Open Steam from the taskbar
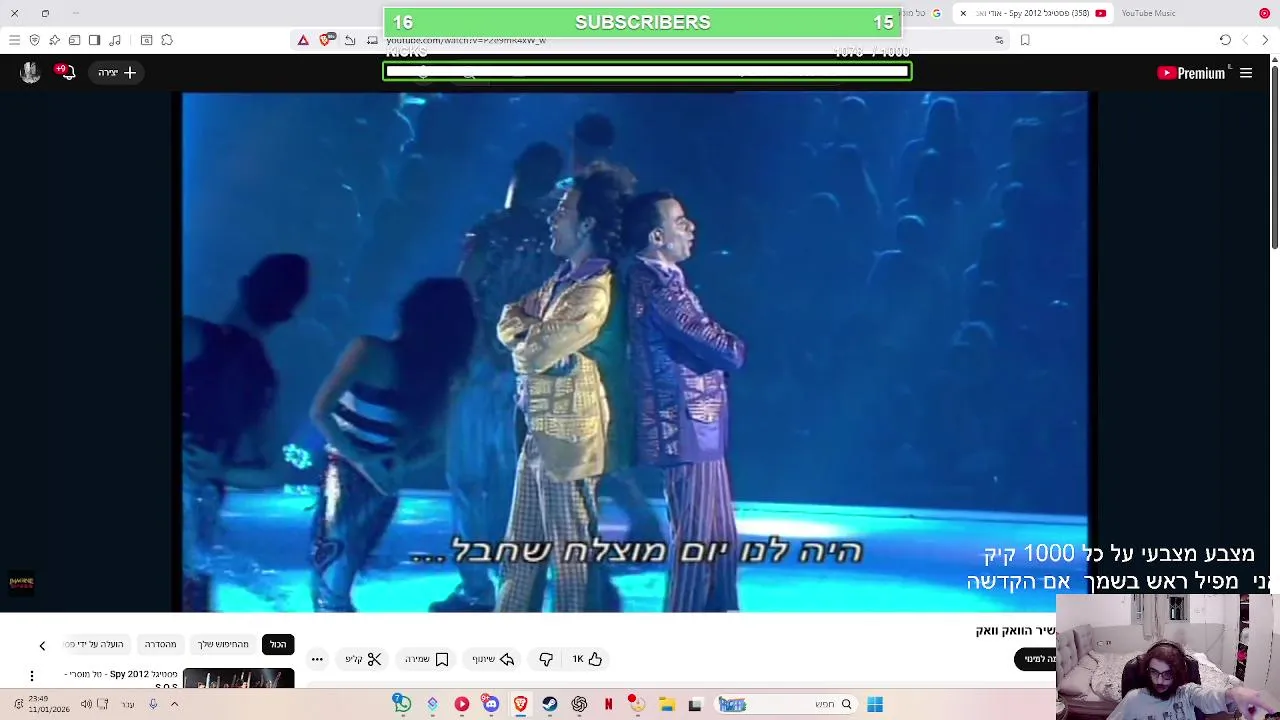 click(x=550, y=704)
